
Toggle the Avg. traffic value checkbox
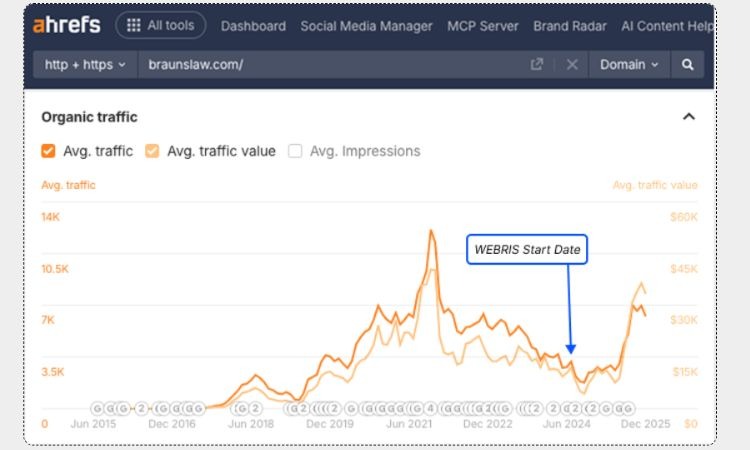pos(152,151)
